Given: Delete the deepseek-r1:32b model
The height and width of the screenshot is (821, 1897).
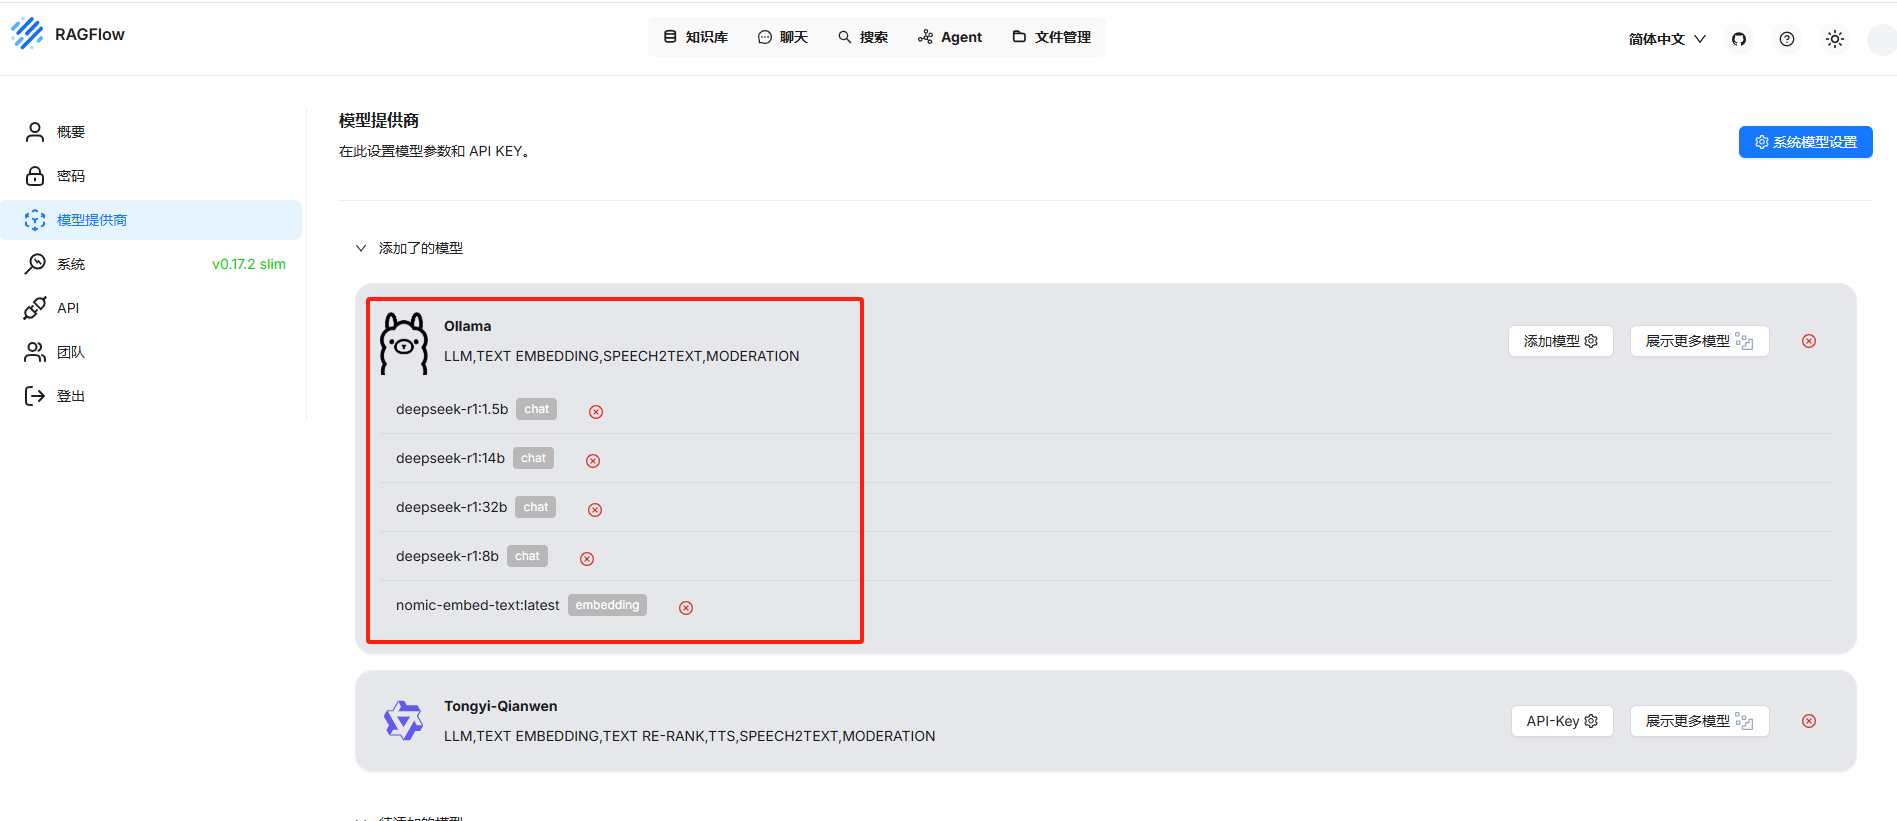Looking at the screenshot, I should click(x=595, y=510).
